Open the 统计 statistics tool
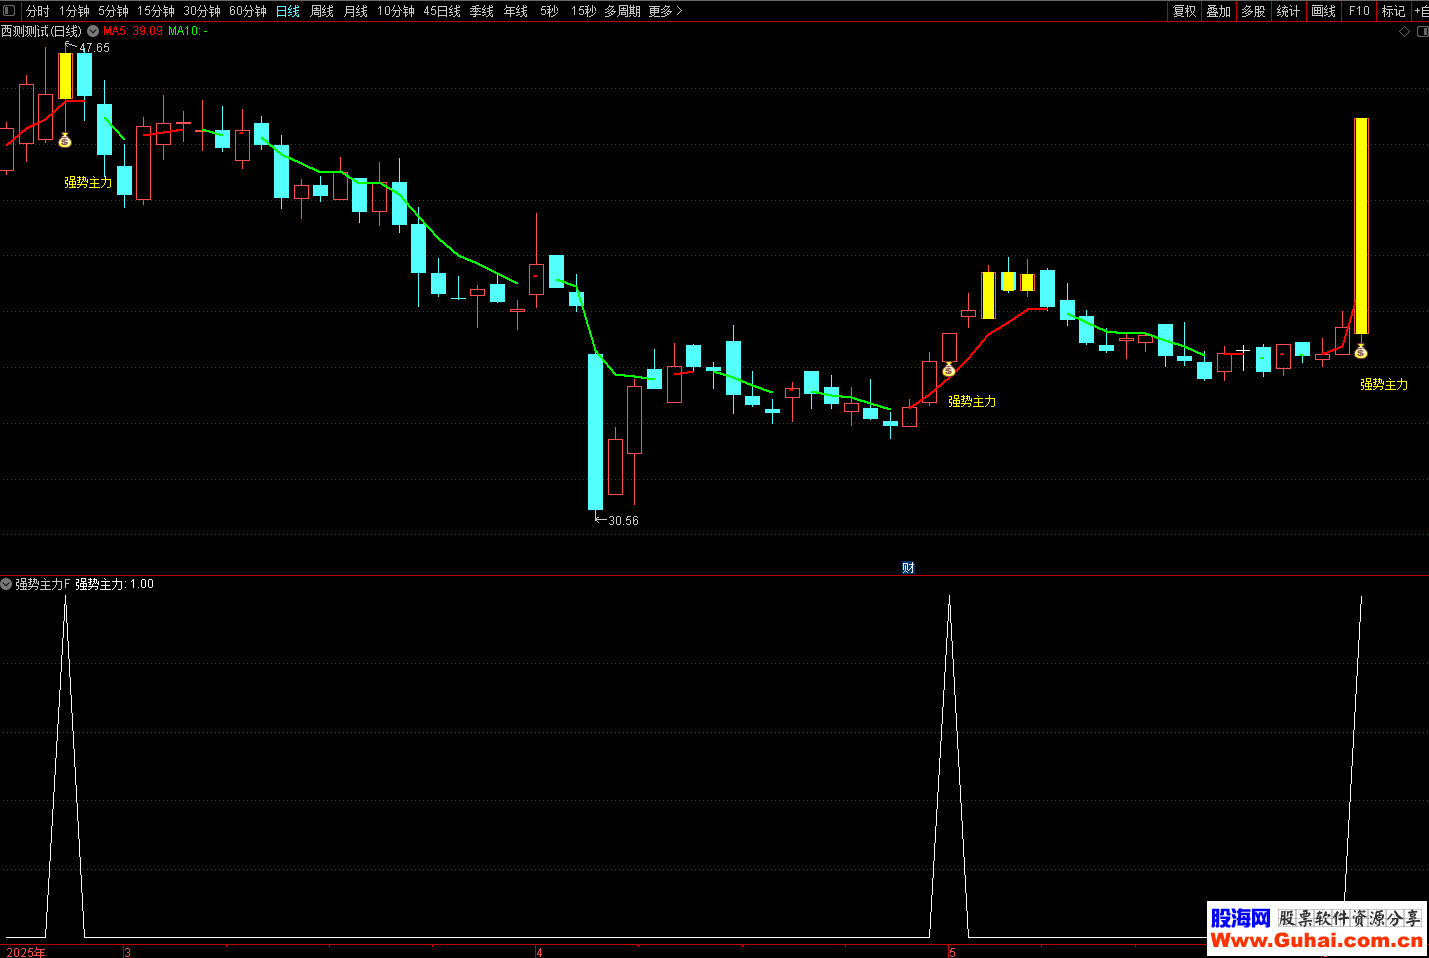The image size is (1429, 958). [x=1289, y=11]
